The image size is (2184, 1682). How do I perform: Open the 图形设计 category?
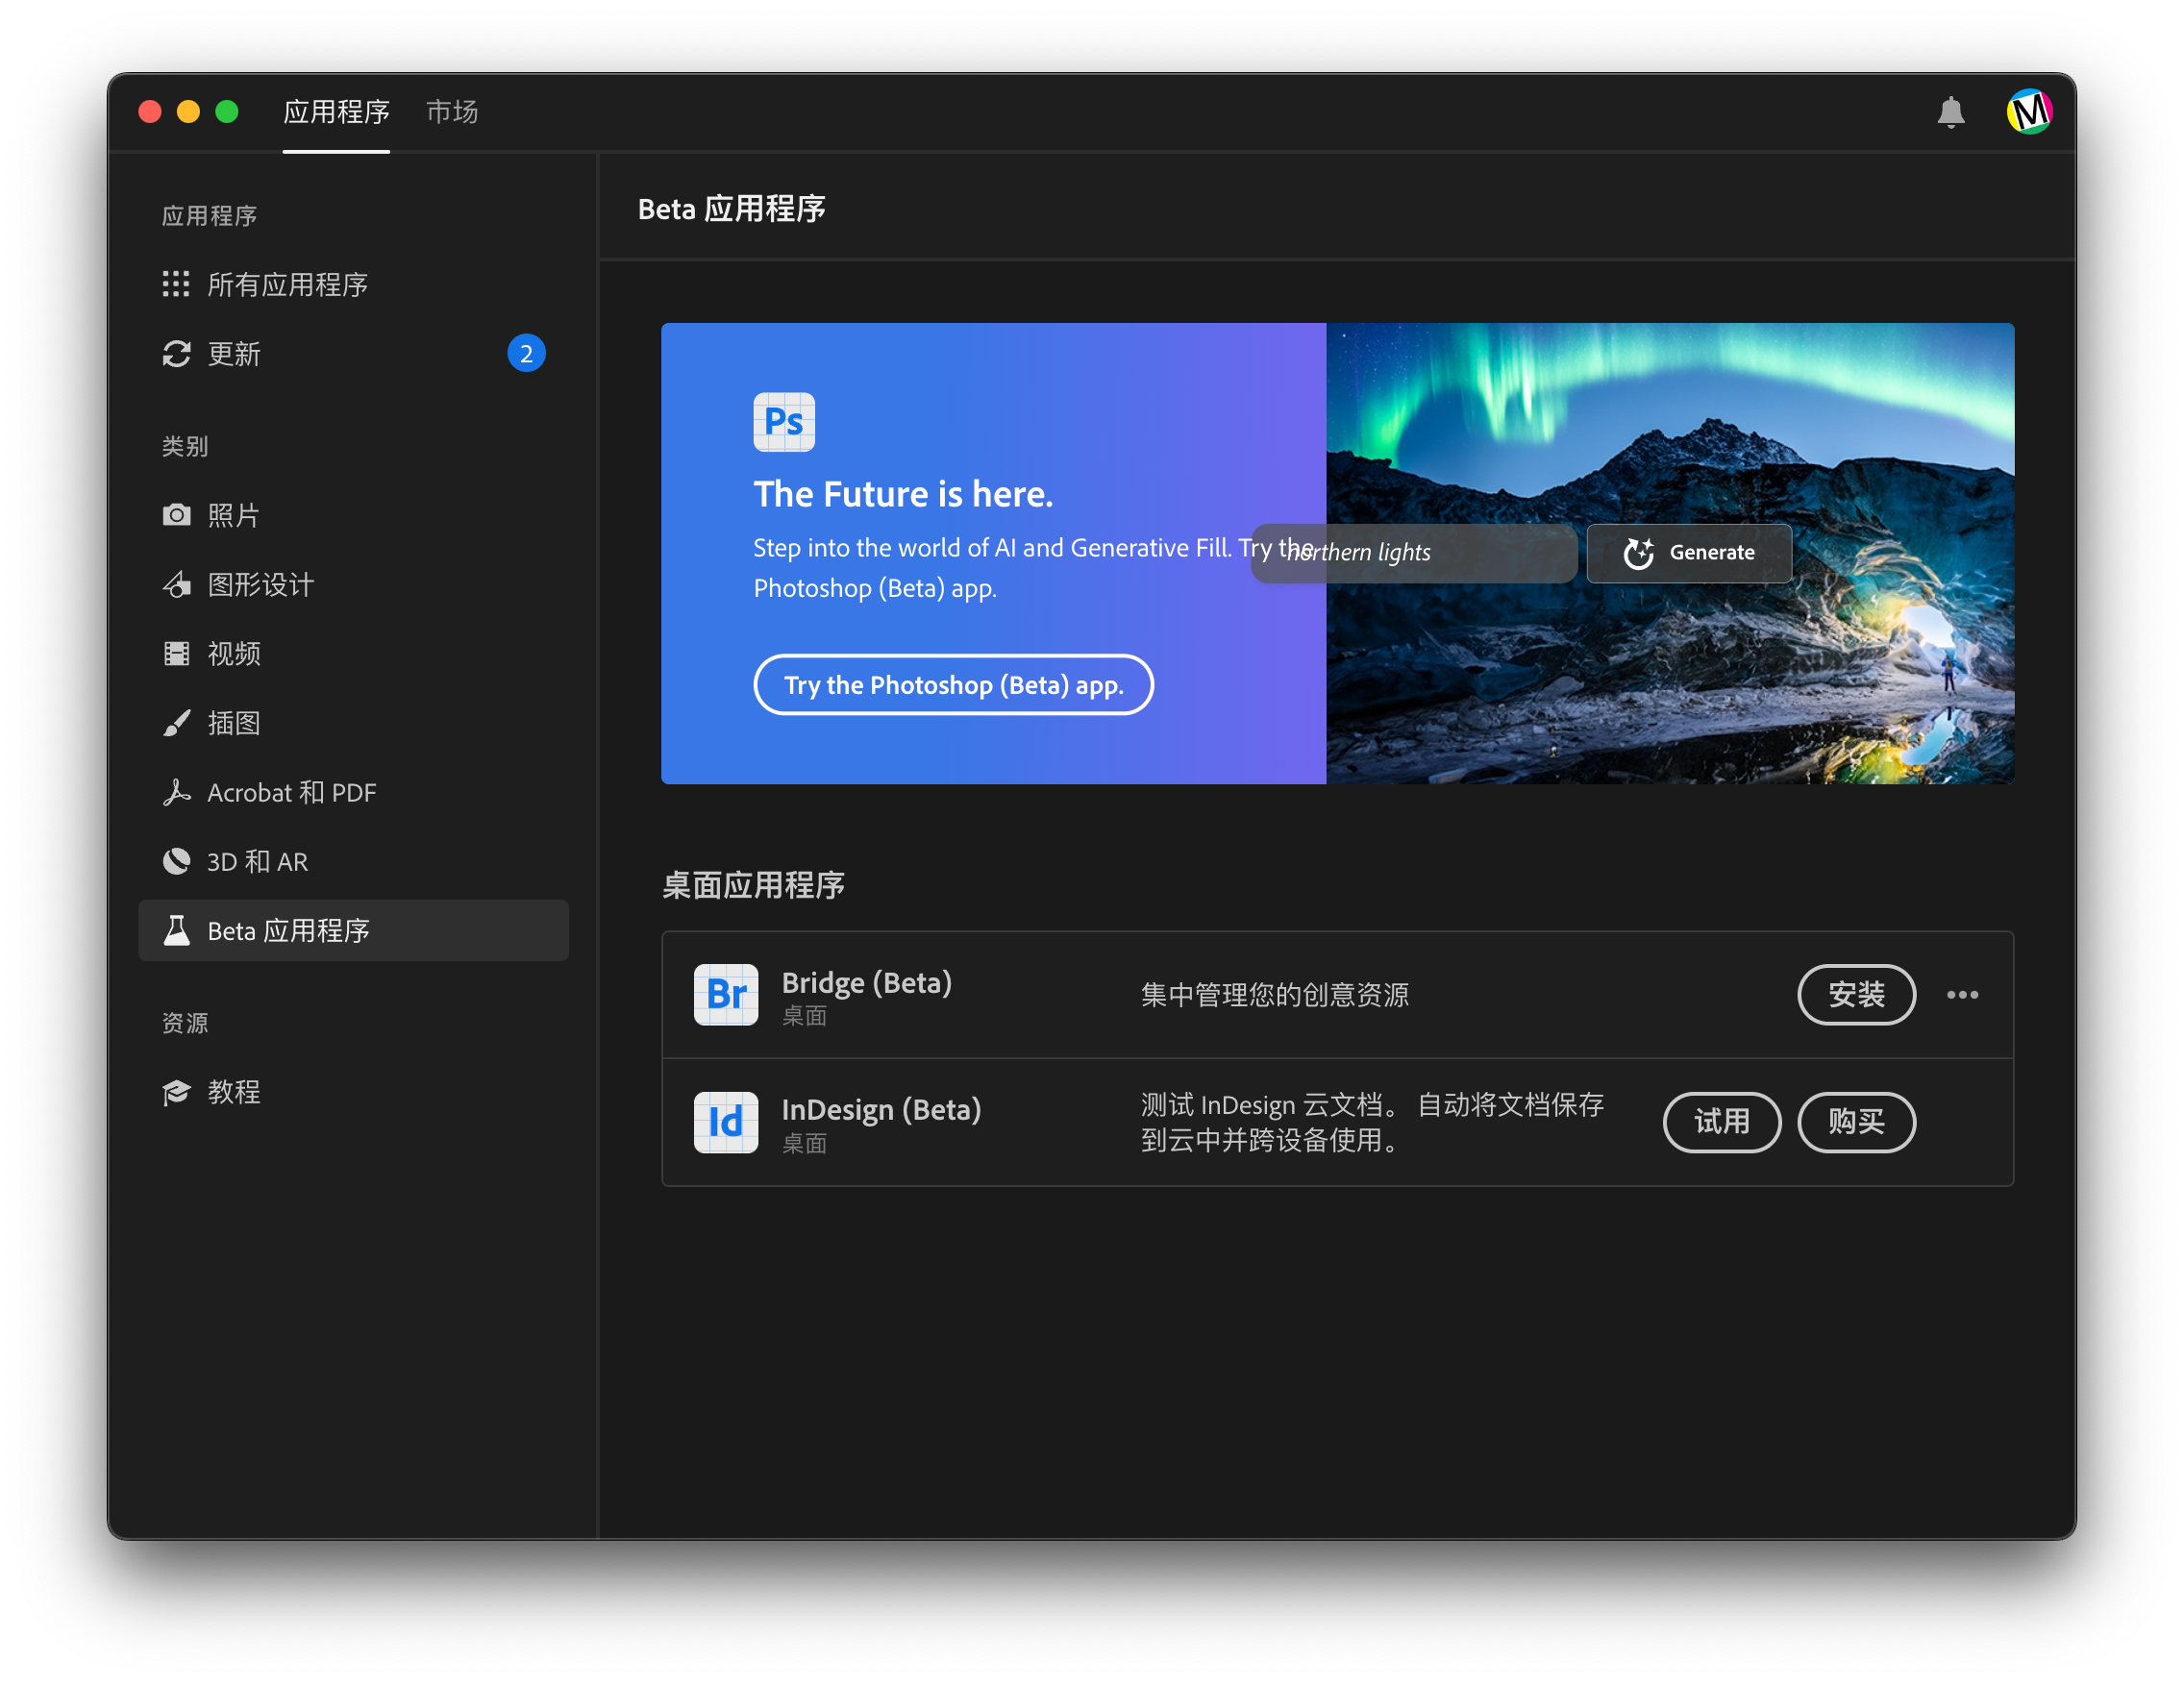tap(176, 584)
